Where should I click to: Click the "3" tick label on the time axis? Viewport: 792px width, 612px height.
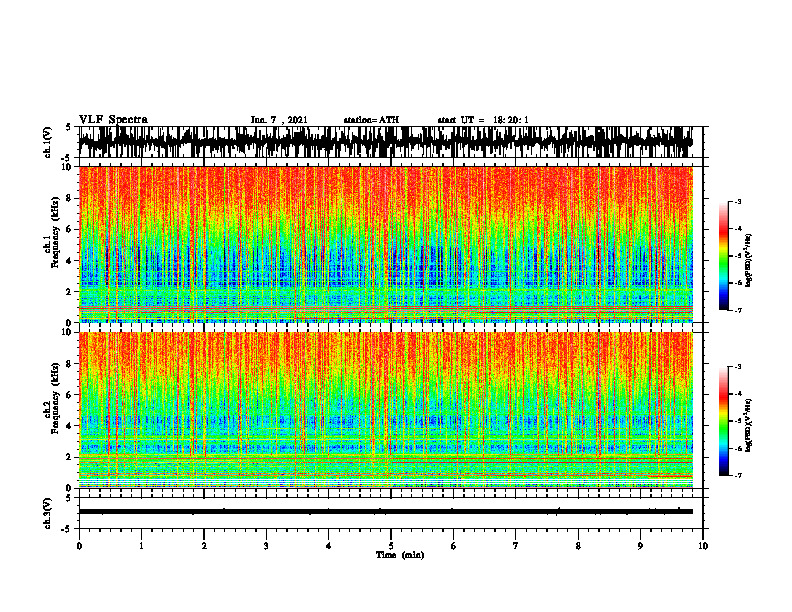(x=266, y=546)
